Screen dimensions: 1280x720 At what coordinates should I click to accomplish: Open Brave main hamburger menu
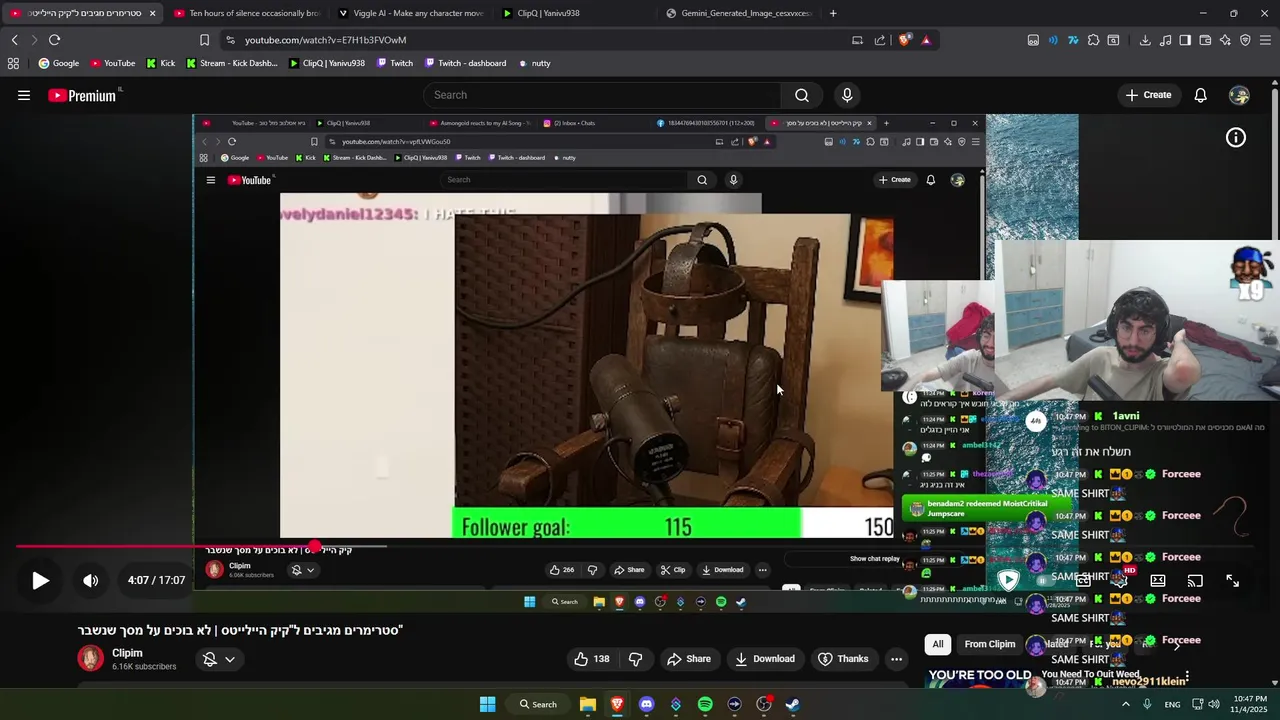click(1265, 40)
